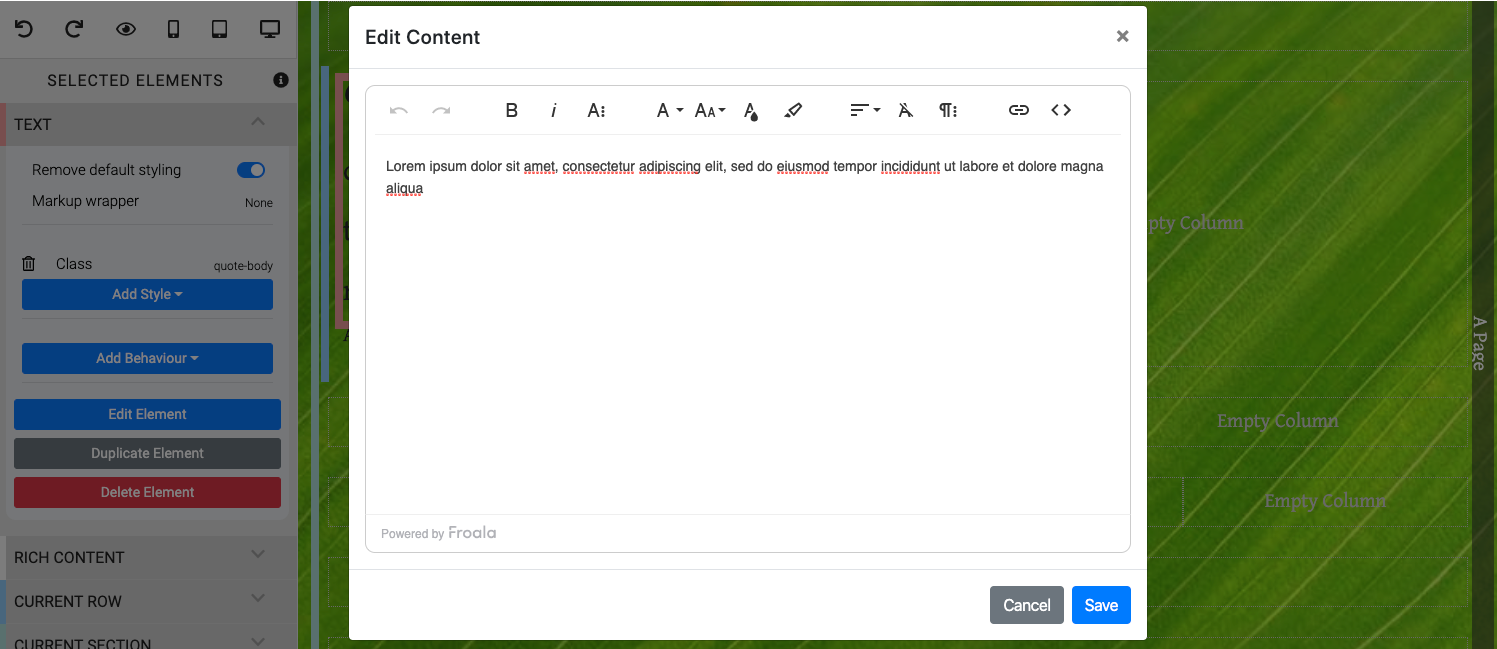Open the font family dropdown
Viewport: 1497px width, 649px height.
click(669, 110)
